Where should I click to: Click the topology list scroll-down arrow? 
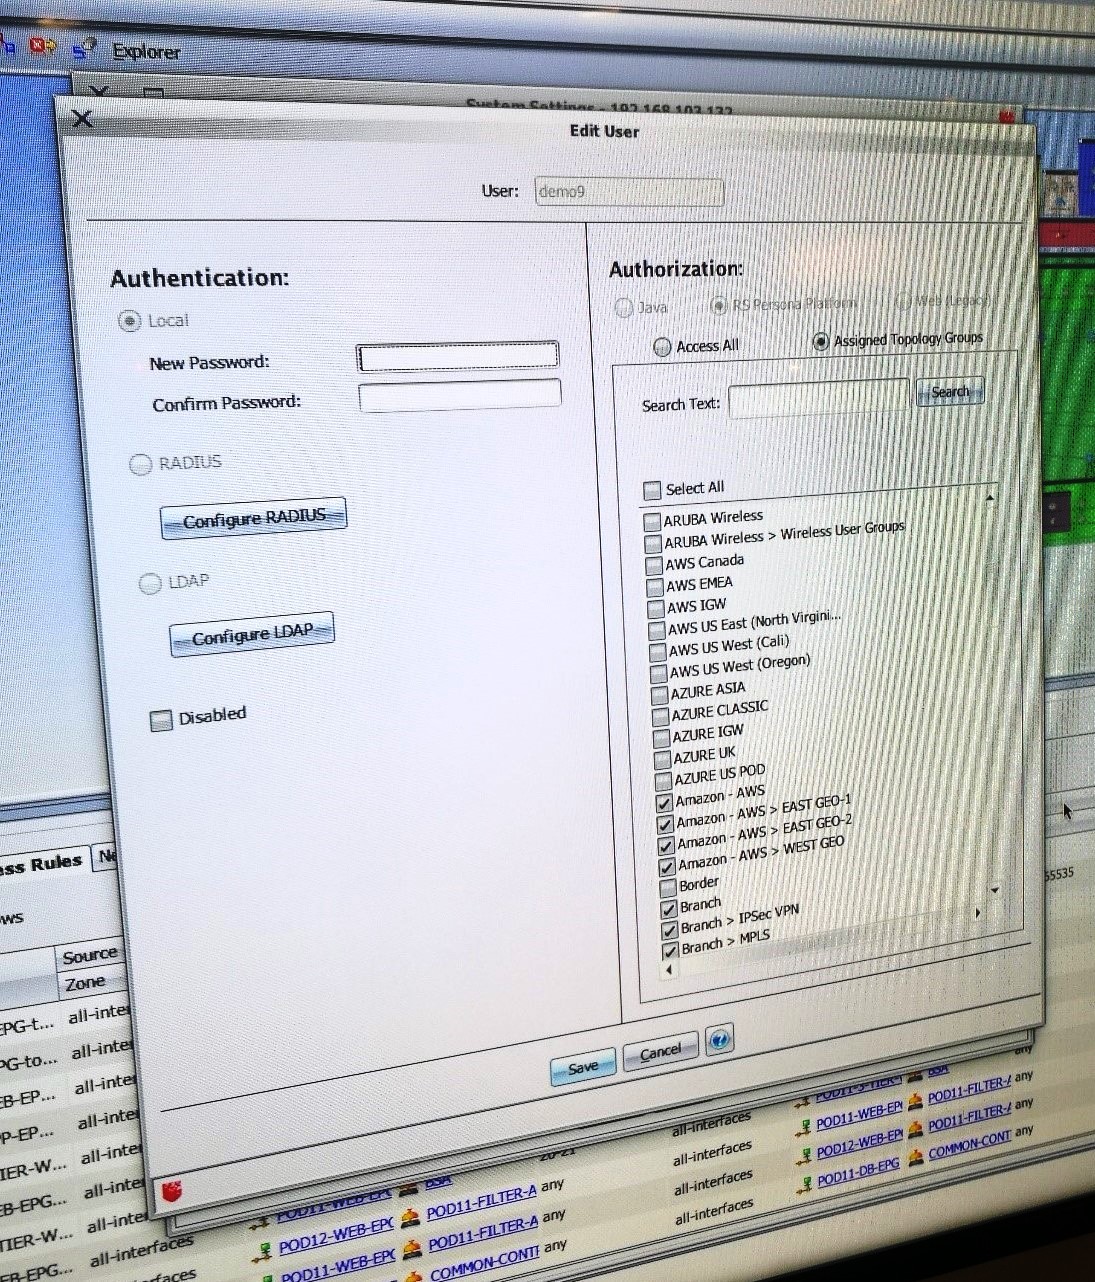994,889
